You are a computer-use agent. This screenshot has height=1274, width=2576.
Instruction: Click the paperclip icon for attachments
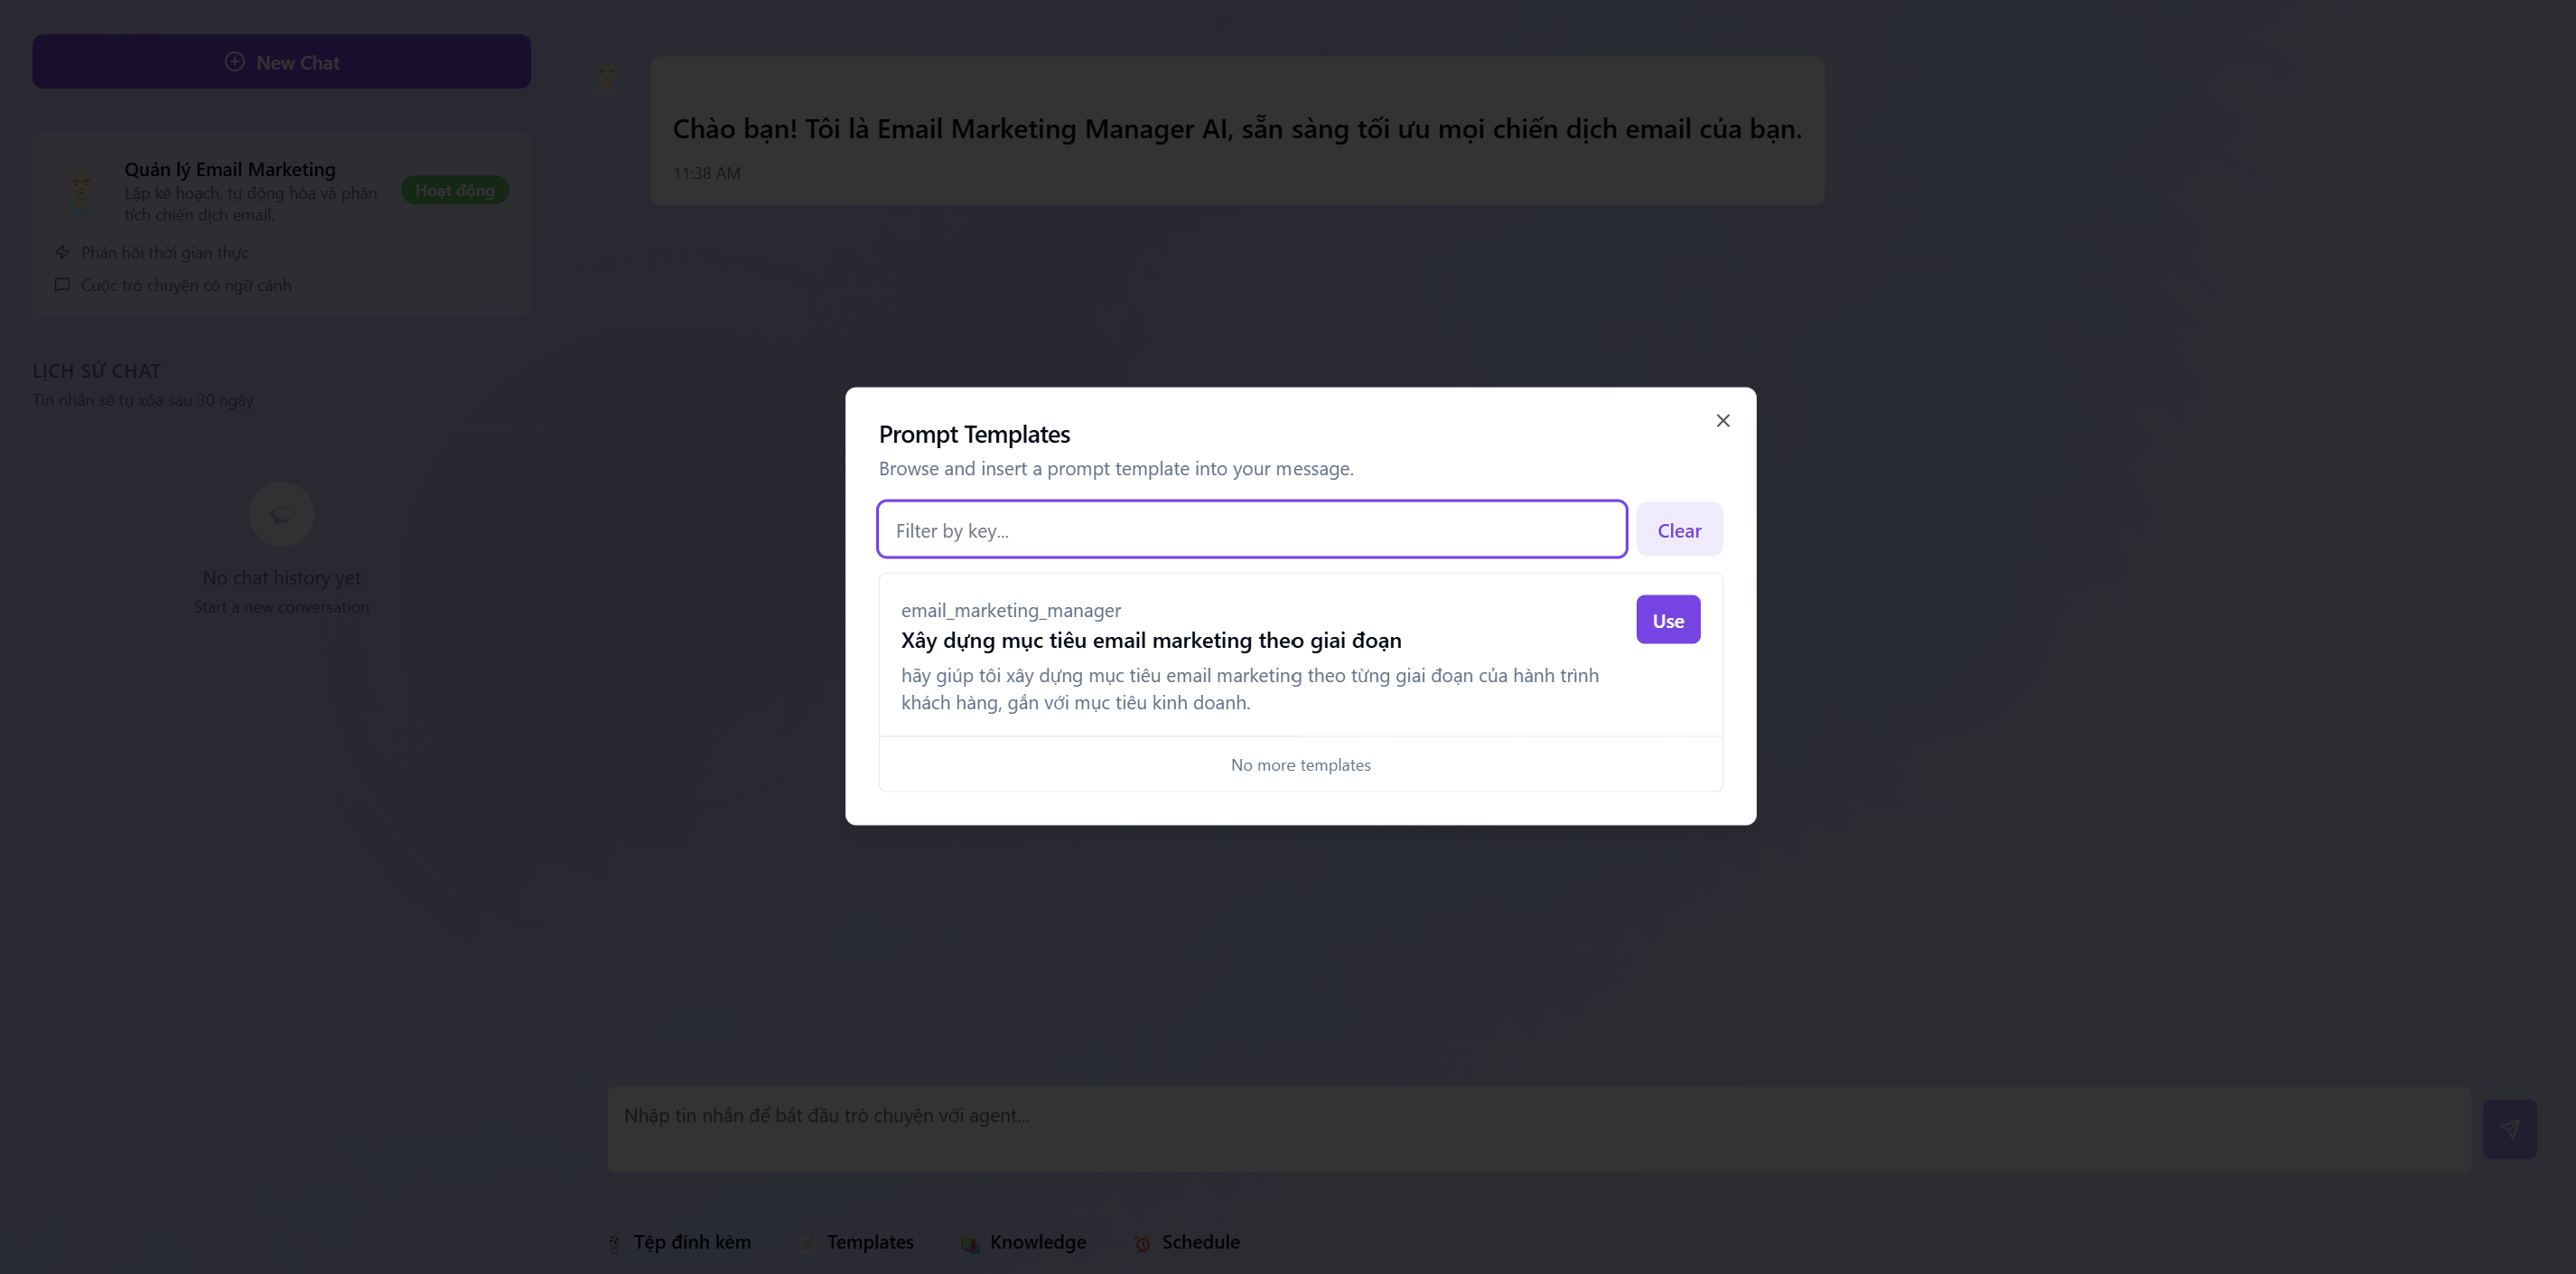614,1243
